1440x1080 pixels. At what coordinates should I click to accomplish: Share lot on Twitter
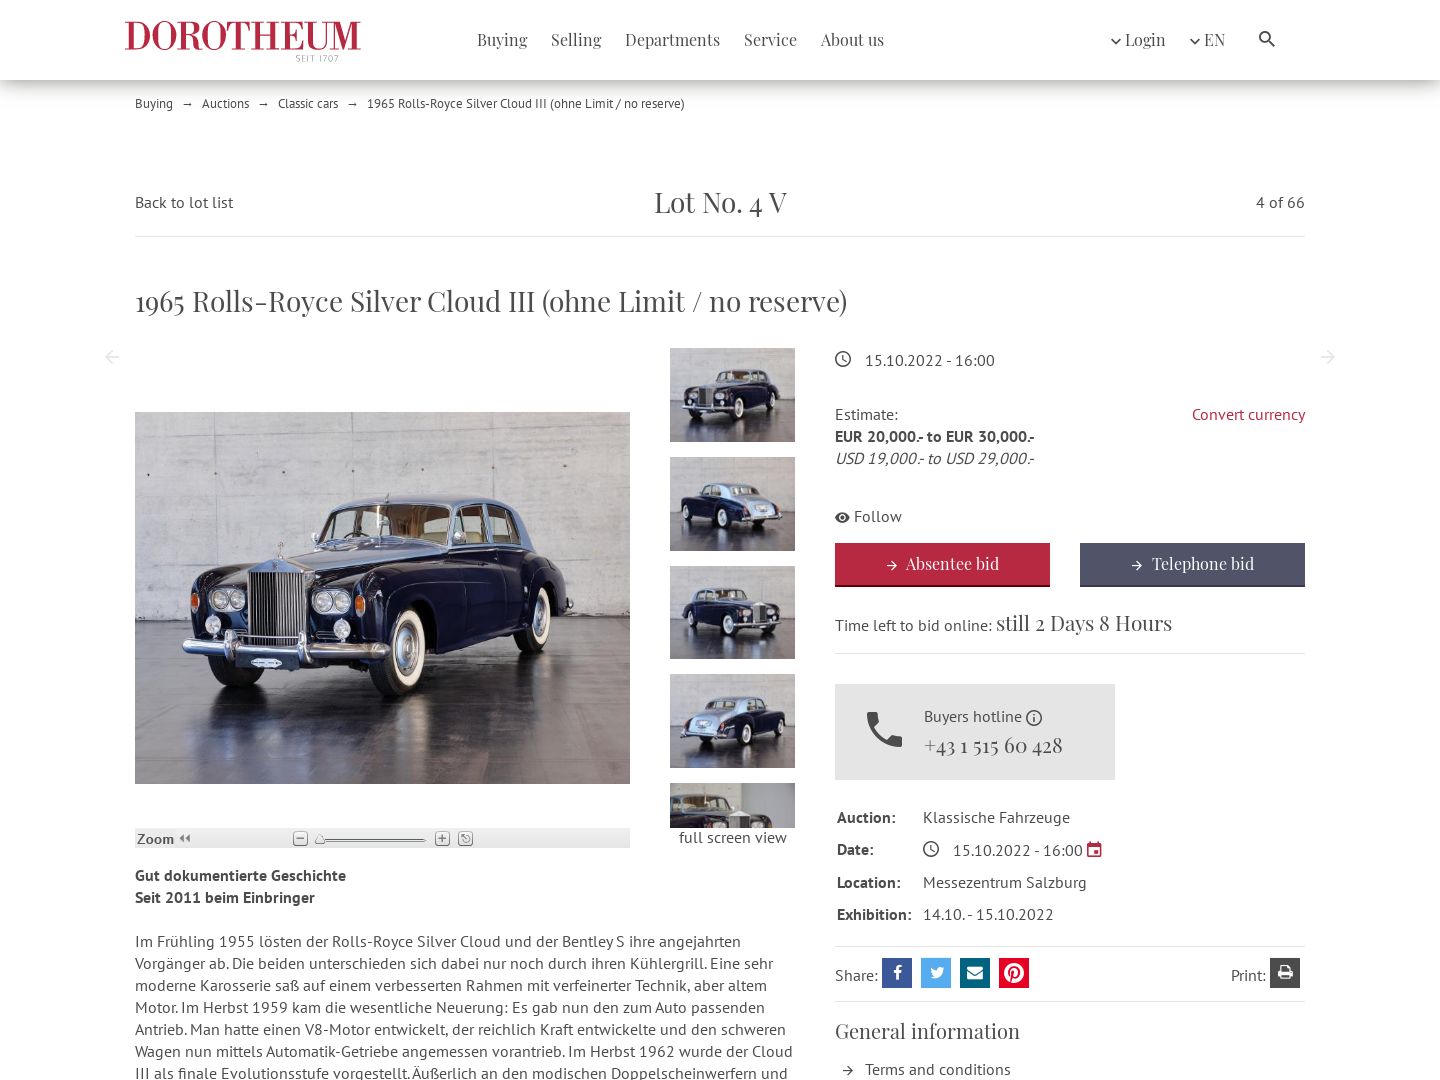pos(936,973)
